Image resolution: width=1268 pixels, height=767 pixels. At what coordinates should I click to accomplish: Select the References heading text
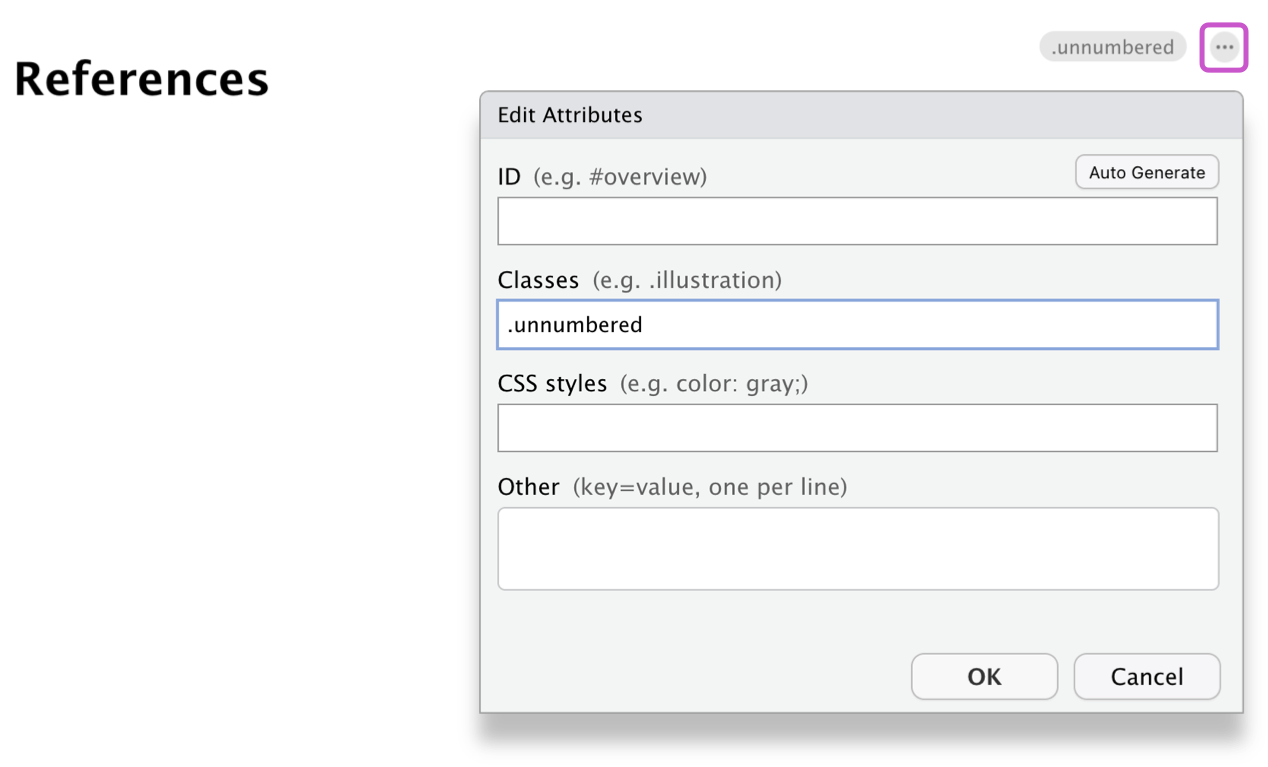coord(140,78)
